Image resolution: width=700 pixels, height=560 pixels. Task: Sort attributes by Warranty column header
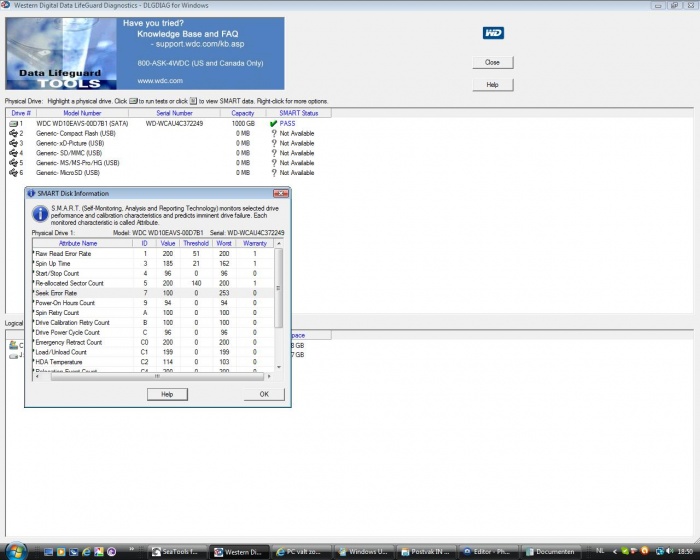coord(255,243)
